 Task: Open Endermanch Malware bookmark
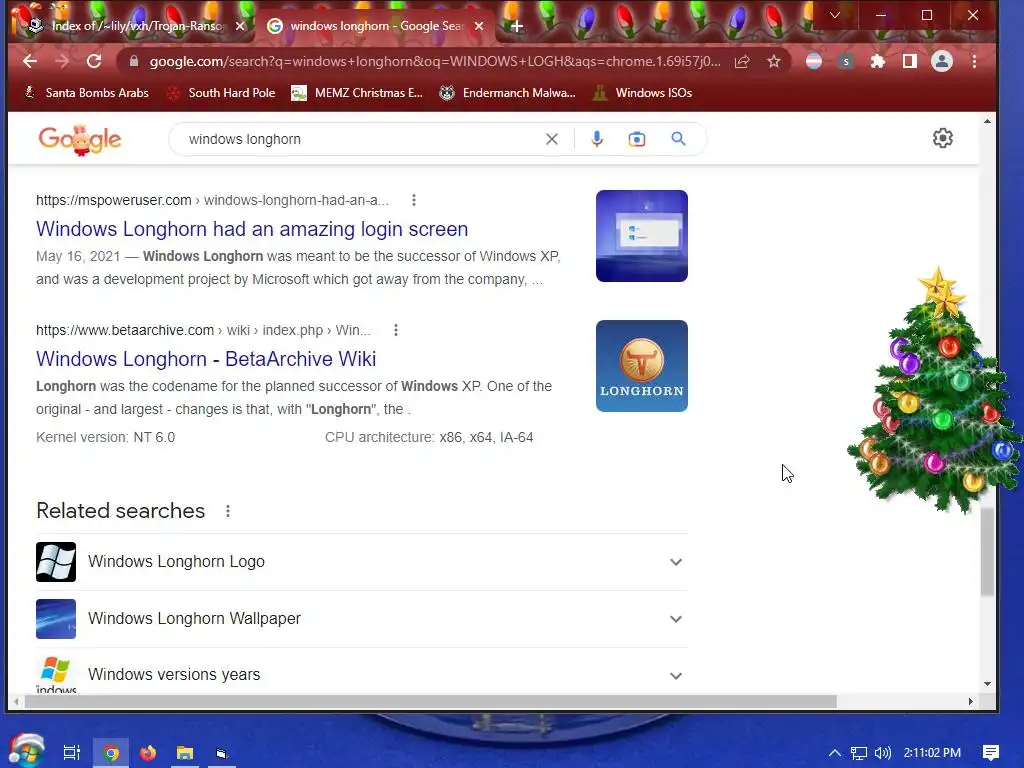(x=507, y=93)
